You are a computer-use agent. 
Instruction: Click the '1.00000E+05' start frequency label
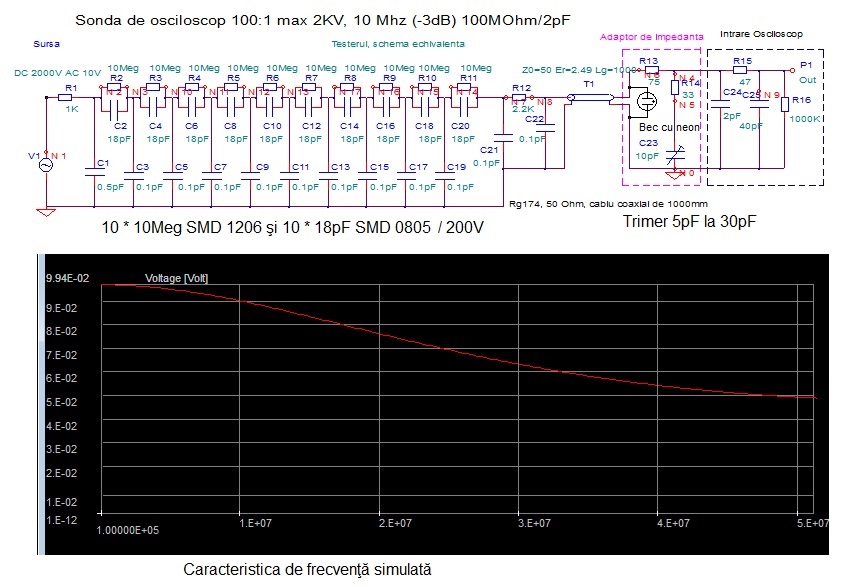click(x=128, y=530)
